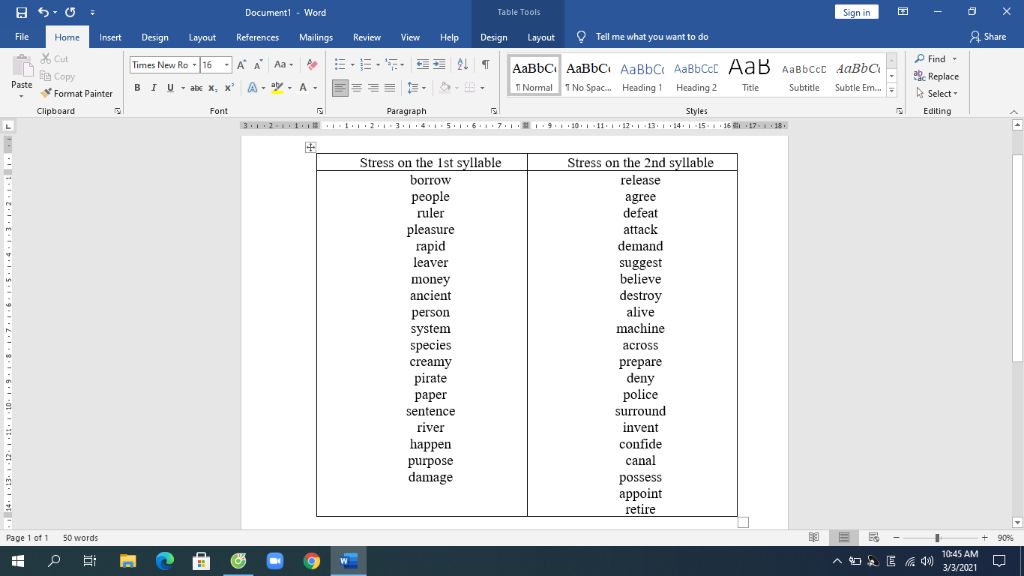The width and height of the screenshot is (1024, 576).
Task: Click the Tell me what you want to do box
Action: [x=652, y=37]
